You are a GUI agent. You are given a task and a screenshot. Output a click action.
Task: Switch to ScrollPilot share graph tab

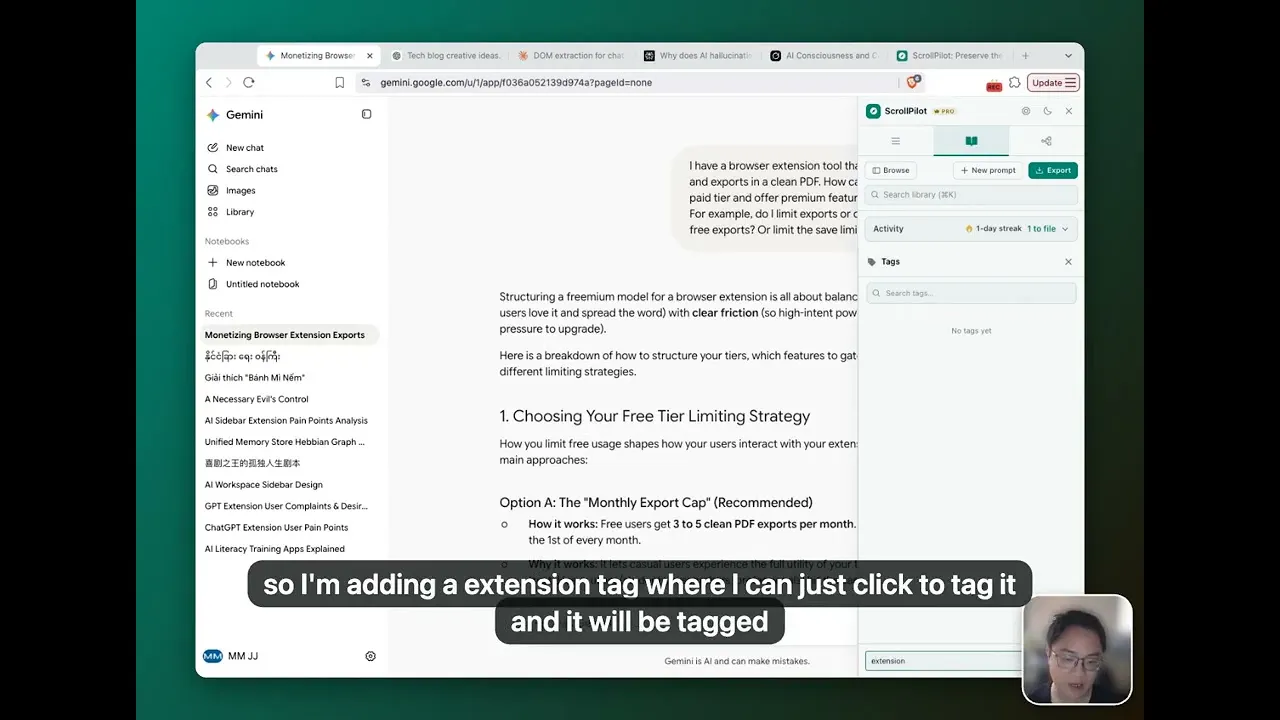(x=1046, y=141)
